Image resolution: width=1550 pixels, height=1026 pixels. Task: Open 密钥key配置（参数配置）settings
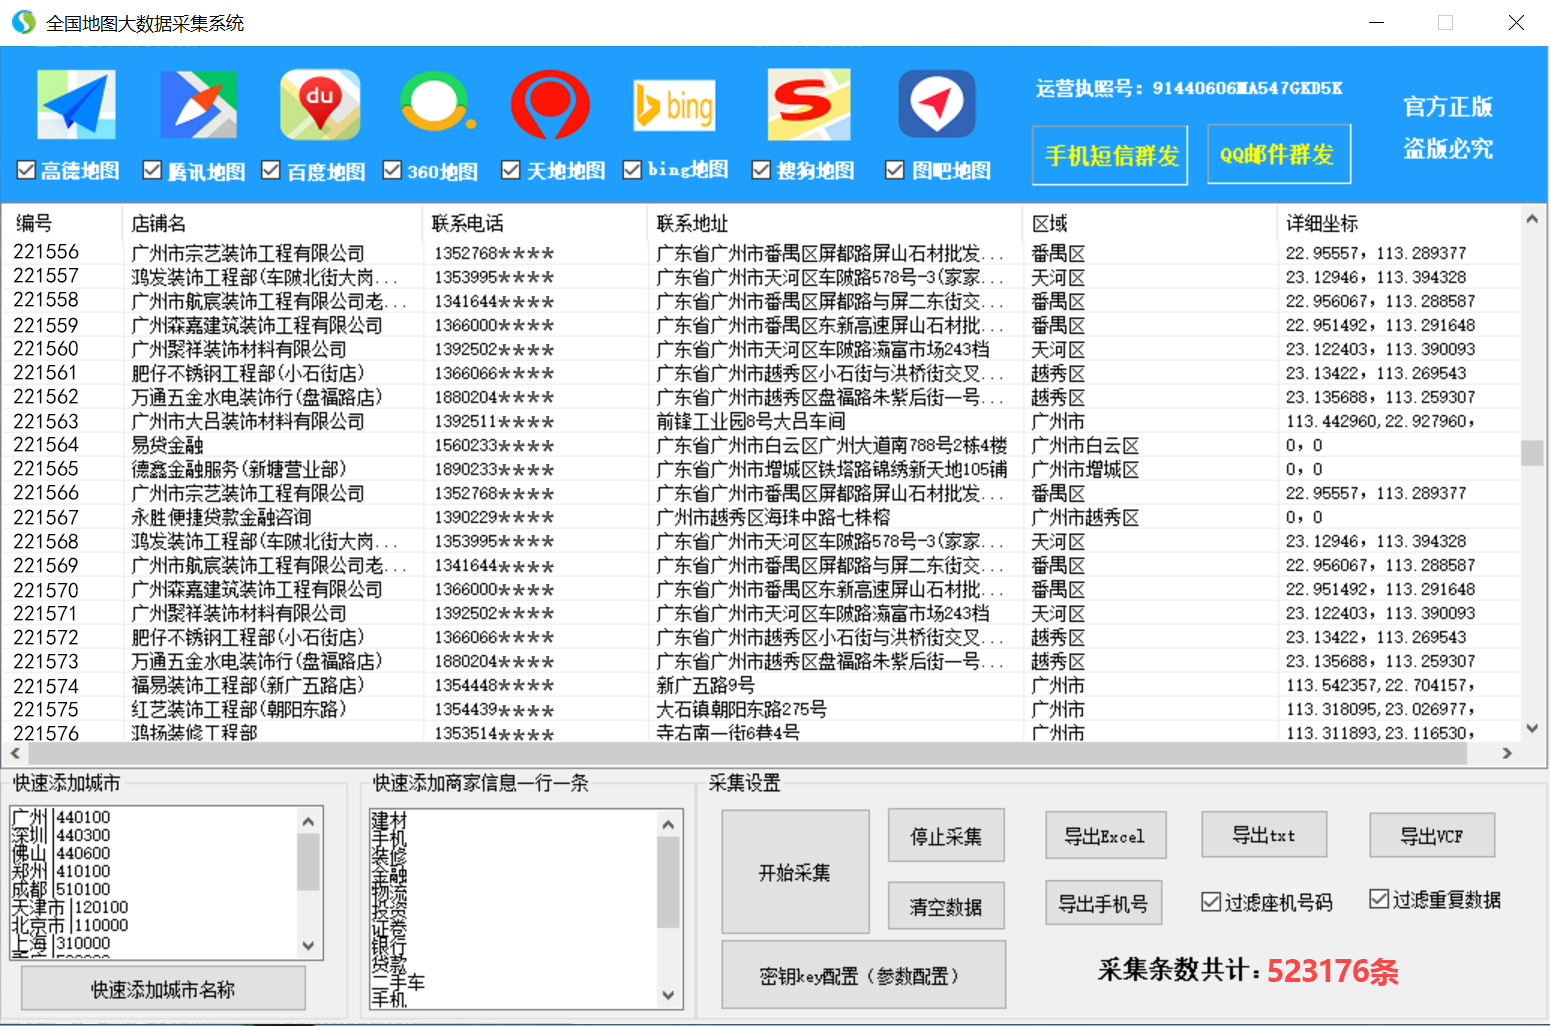(863, 973)
